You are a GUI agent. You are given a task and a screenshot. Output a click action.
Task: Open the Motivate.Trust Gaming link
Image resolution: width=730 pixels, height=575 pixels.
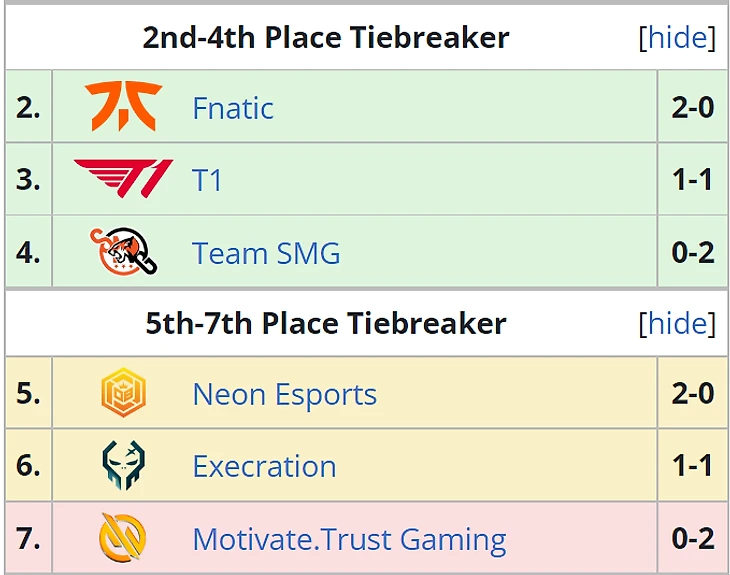(x=349, y=540)
